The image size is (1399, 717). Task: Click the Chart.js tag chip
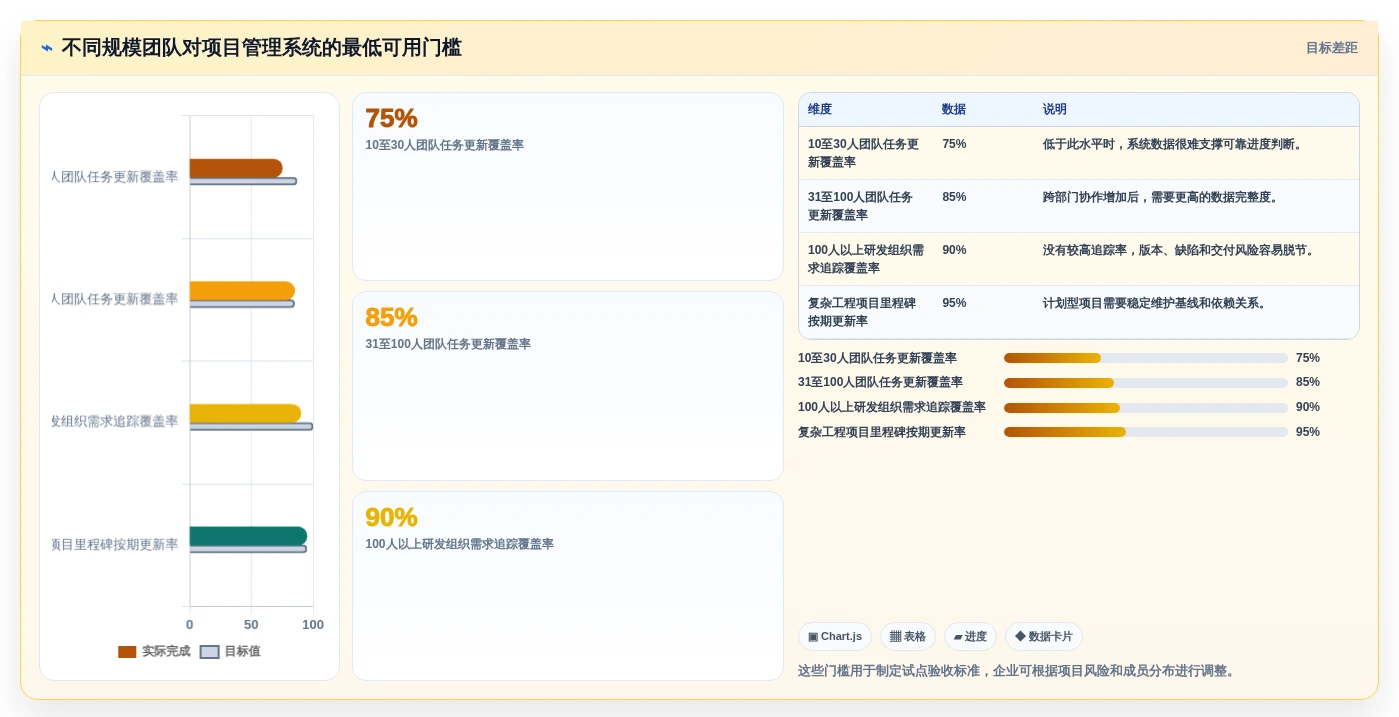coord(835,637)
